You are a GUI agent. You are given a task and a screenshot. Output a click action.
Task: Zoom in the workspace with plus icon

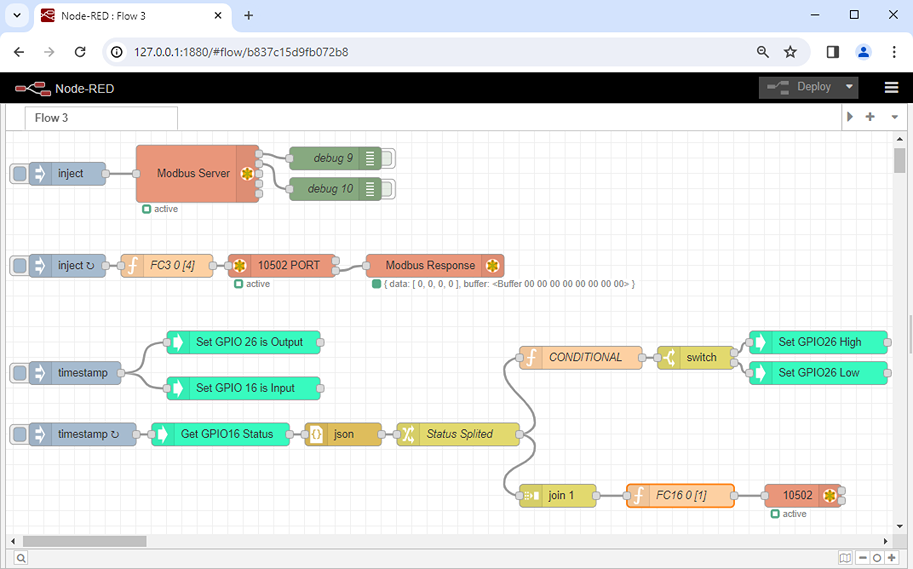pos(892,558)
